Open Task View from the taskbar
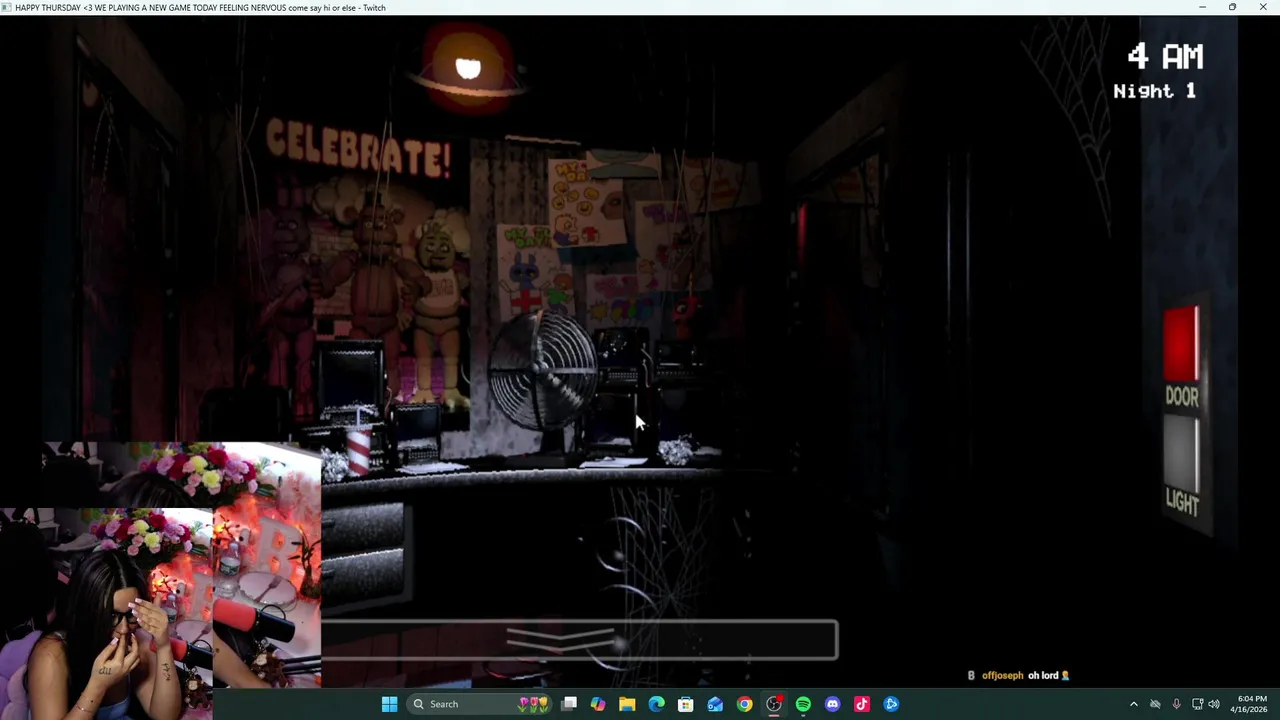Image resolution: width=1280 pixels, height=720 pixels. pyautogui.click(x=569, y=704)
